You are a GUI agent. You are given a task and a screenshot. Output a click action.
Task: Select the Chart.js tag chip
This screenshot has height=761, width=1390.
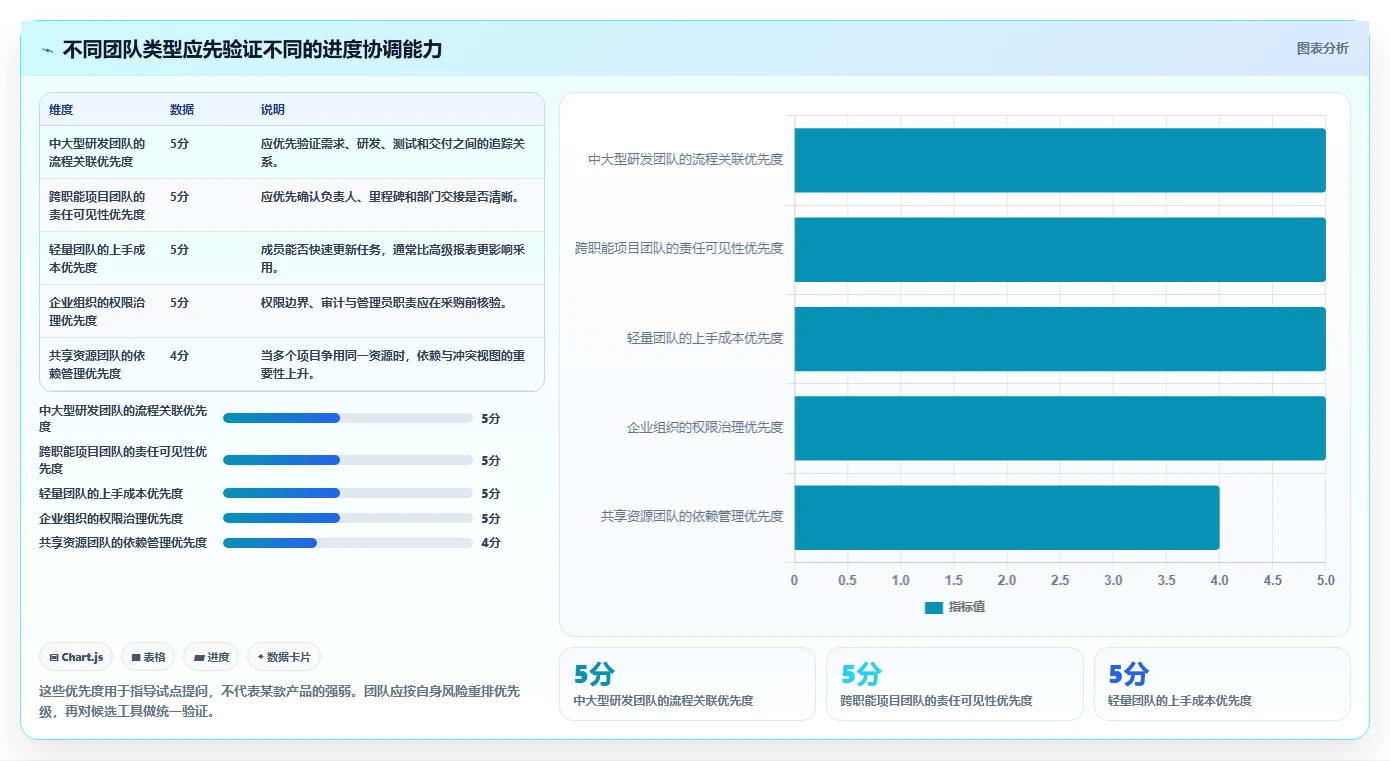click(x=77, y=657)
